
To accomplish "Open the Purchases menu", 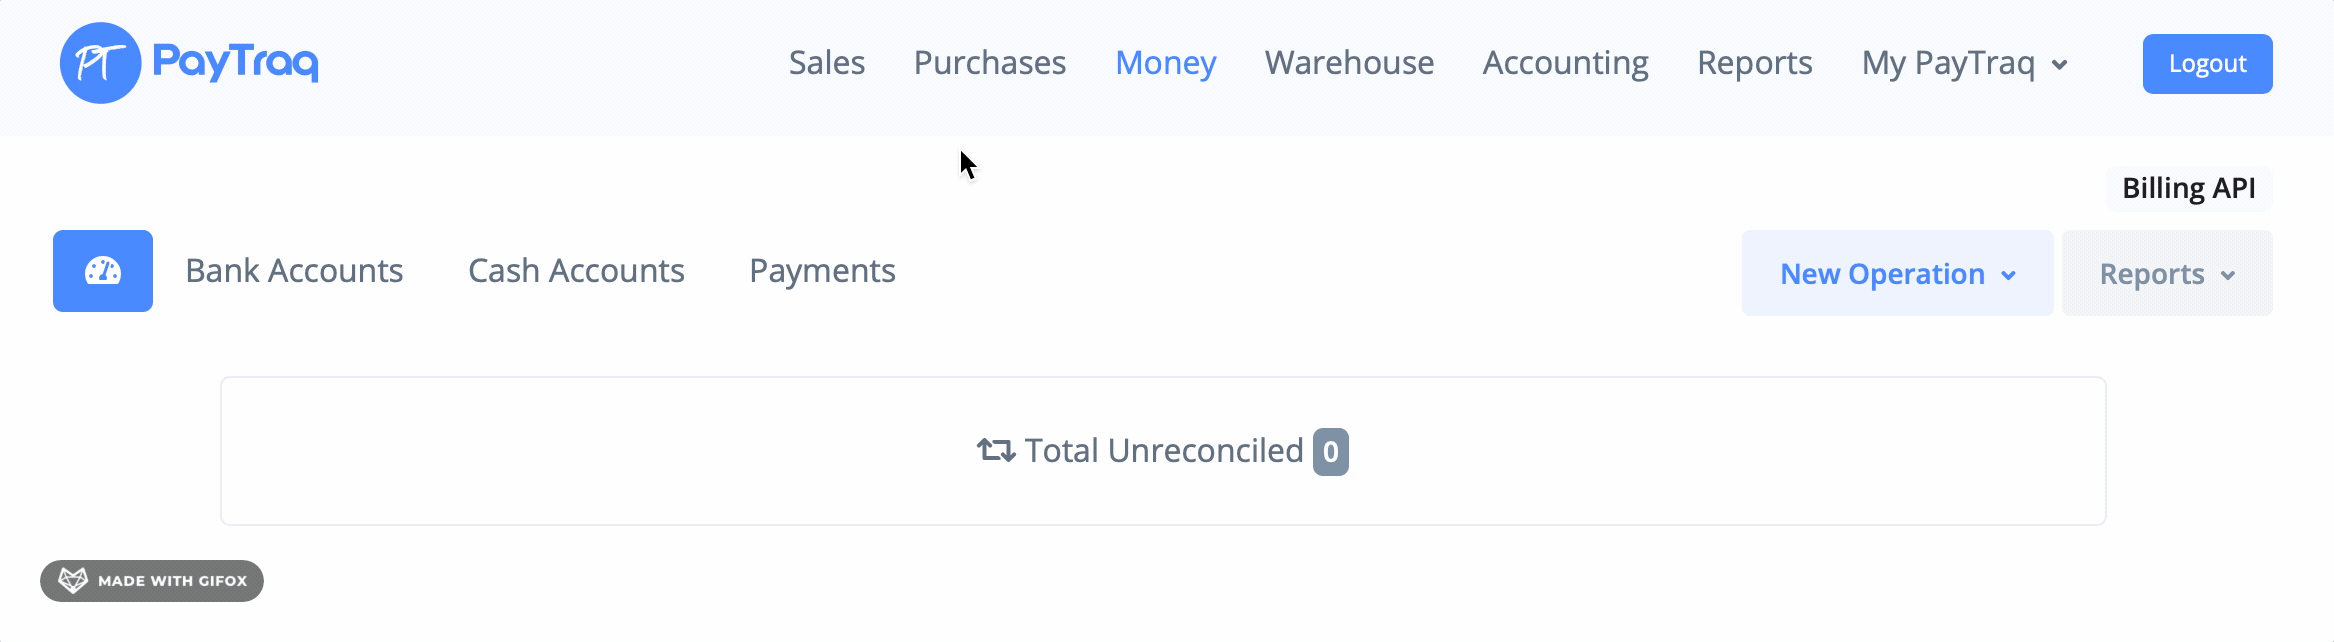I will (x=989, y=63).
